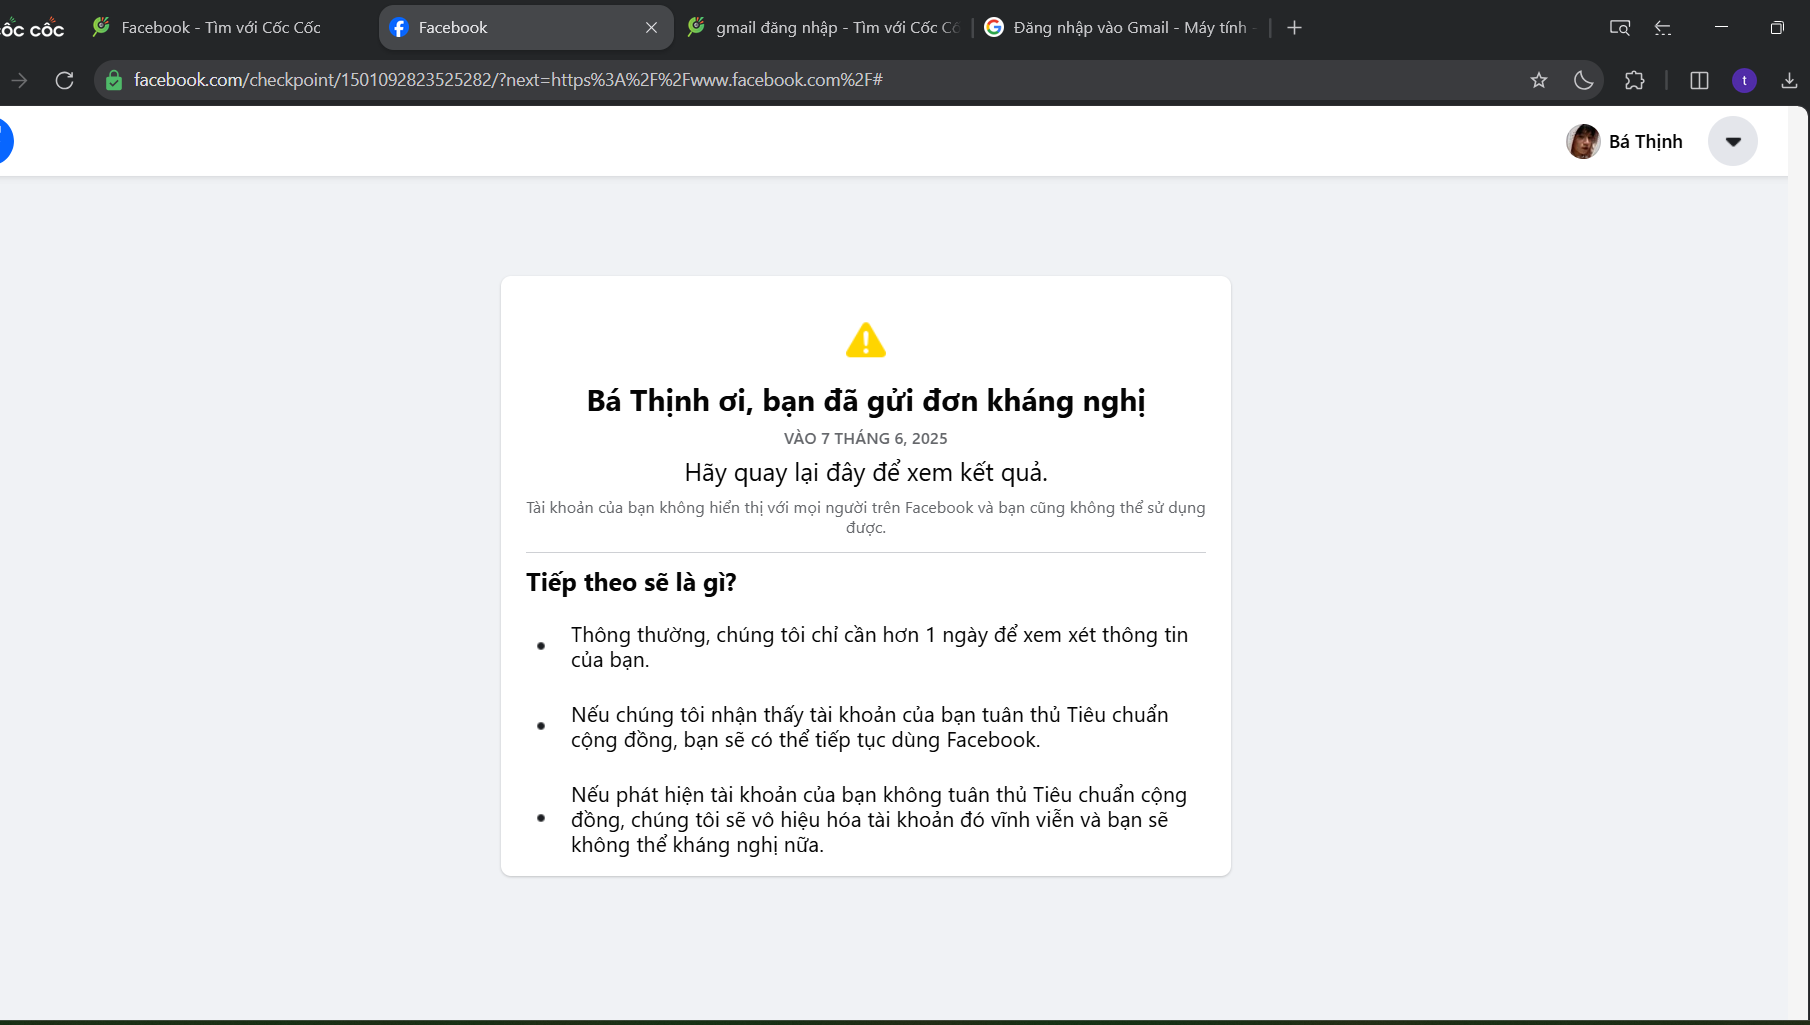
Task: Restore down the browser window
Action: [1777, 28]
